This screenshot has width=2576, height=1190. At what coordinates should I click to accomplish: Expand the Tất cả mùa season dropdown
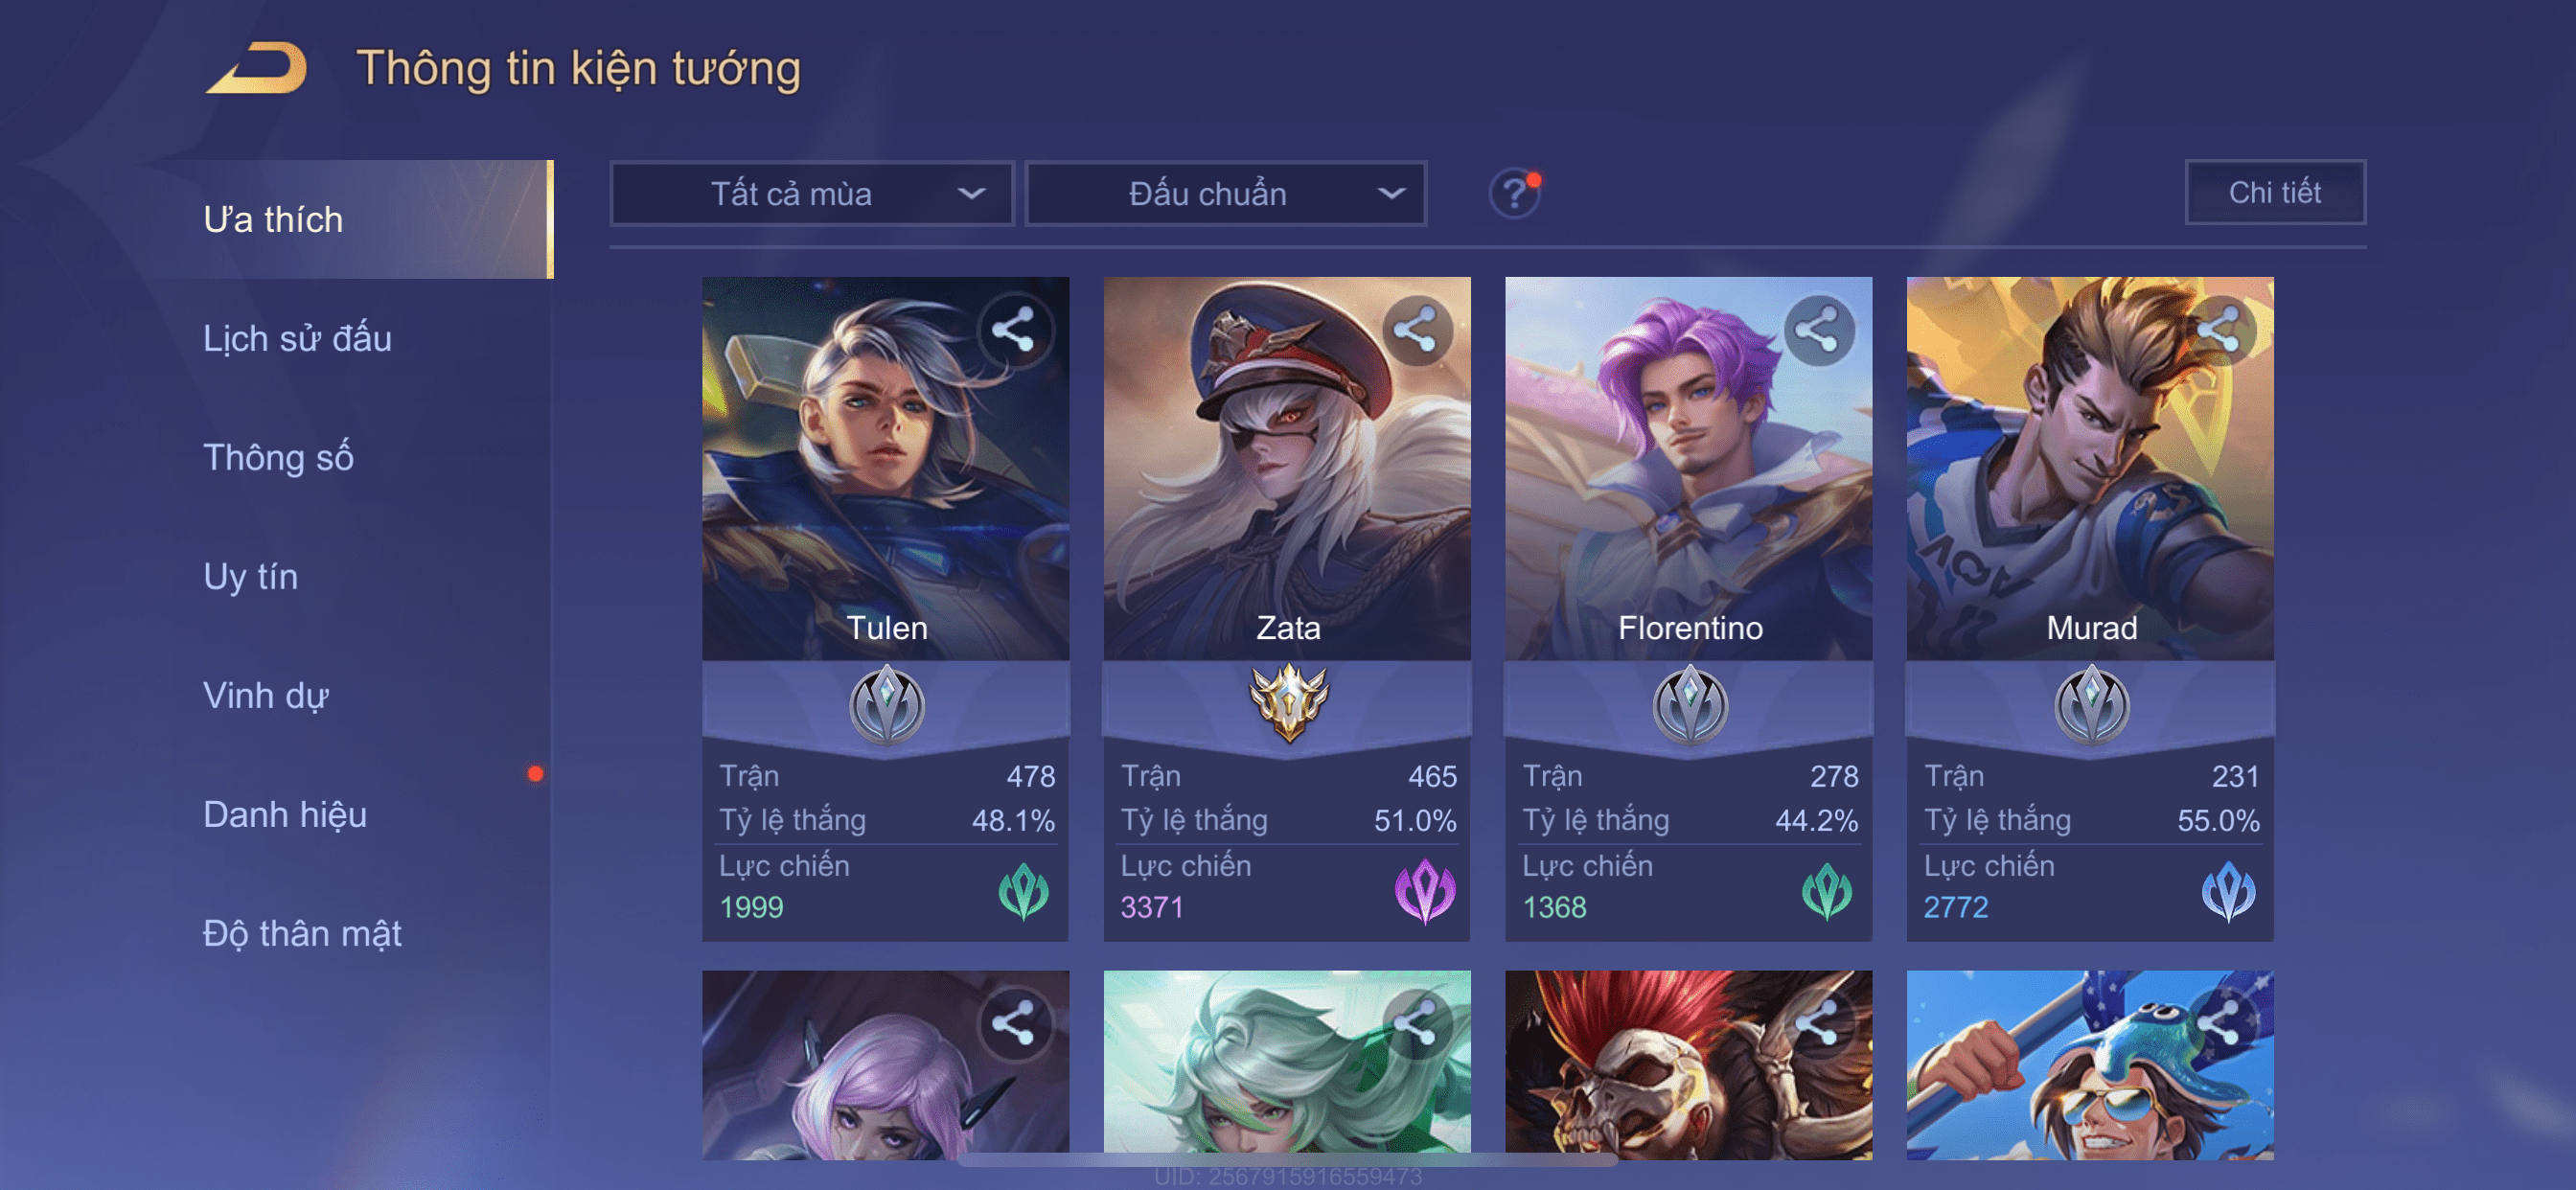pos(812,193)
